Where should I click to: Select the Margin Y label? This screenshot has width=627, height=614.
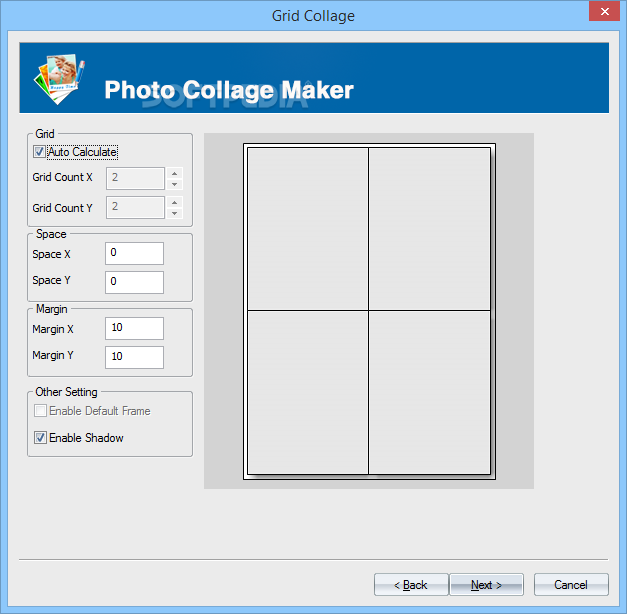click(x=53, y=355)
